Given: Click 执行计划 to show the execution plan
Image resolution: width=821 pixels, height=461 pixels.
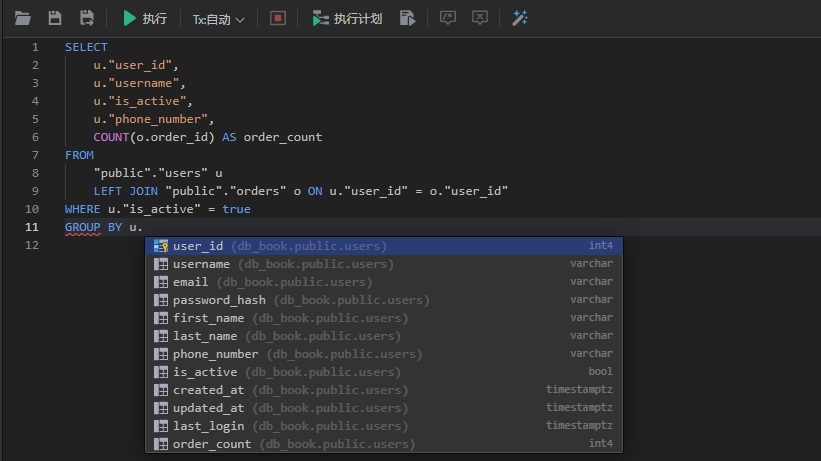Looking at the screenshot, I should 347,19.
